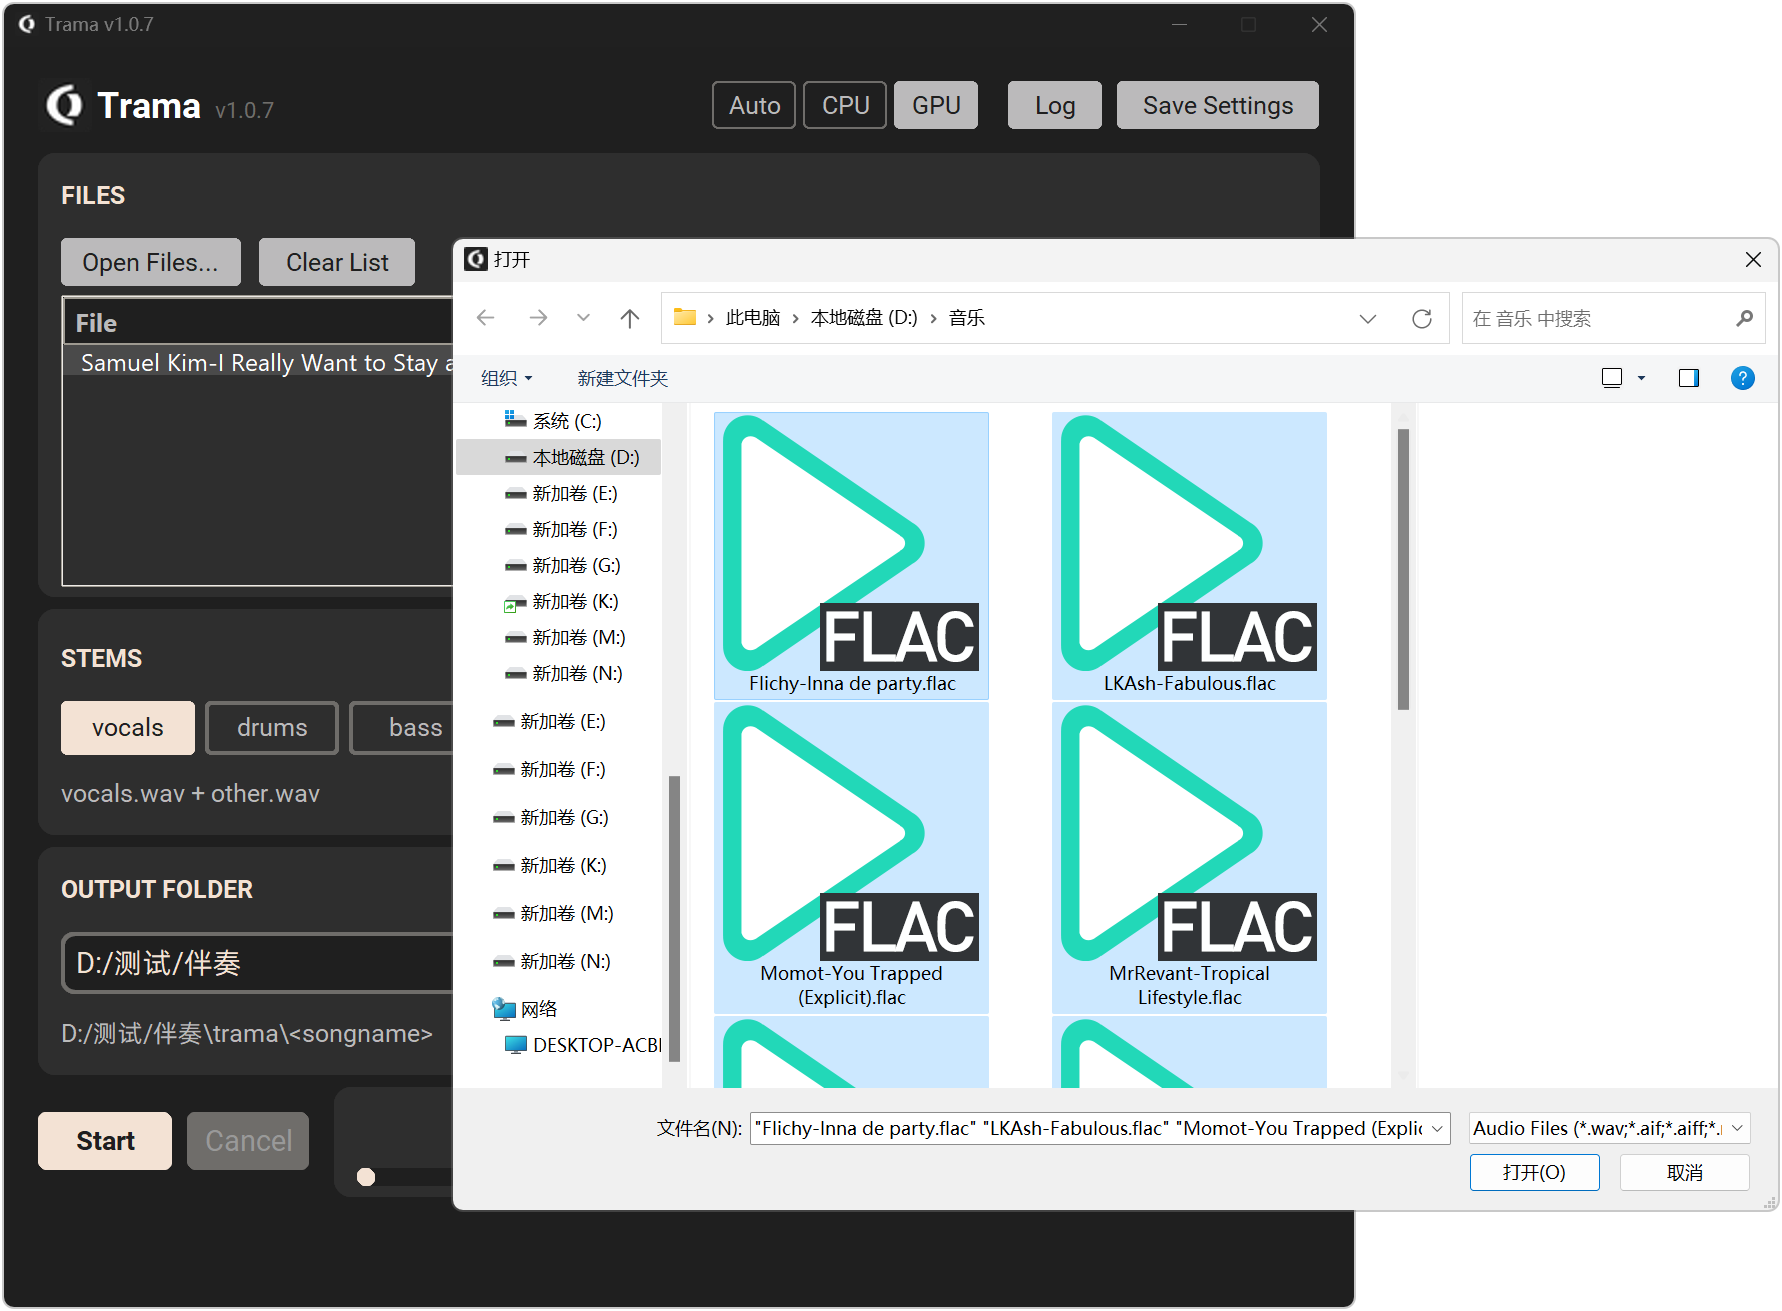The width and height of the screenshot is (1782, 1311).
Task: Select the Samuel Kim file row
Action: (258, 362)
